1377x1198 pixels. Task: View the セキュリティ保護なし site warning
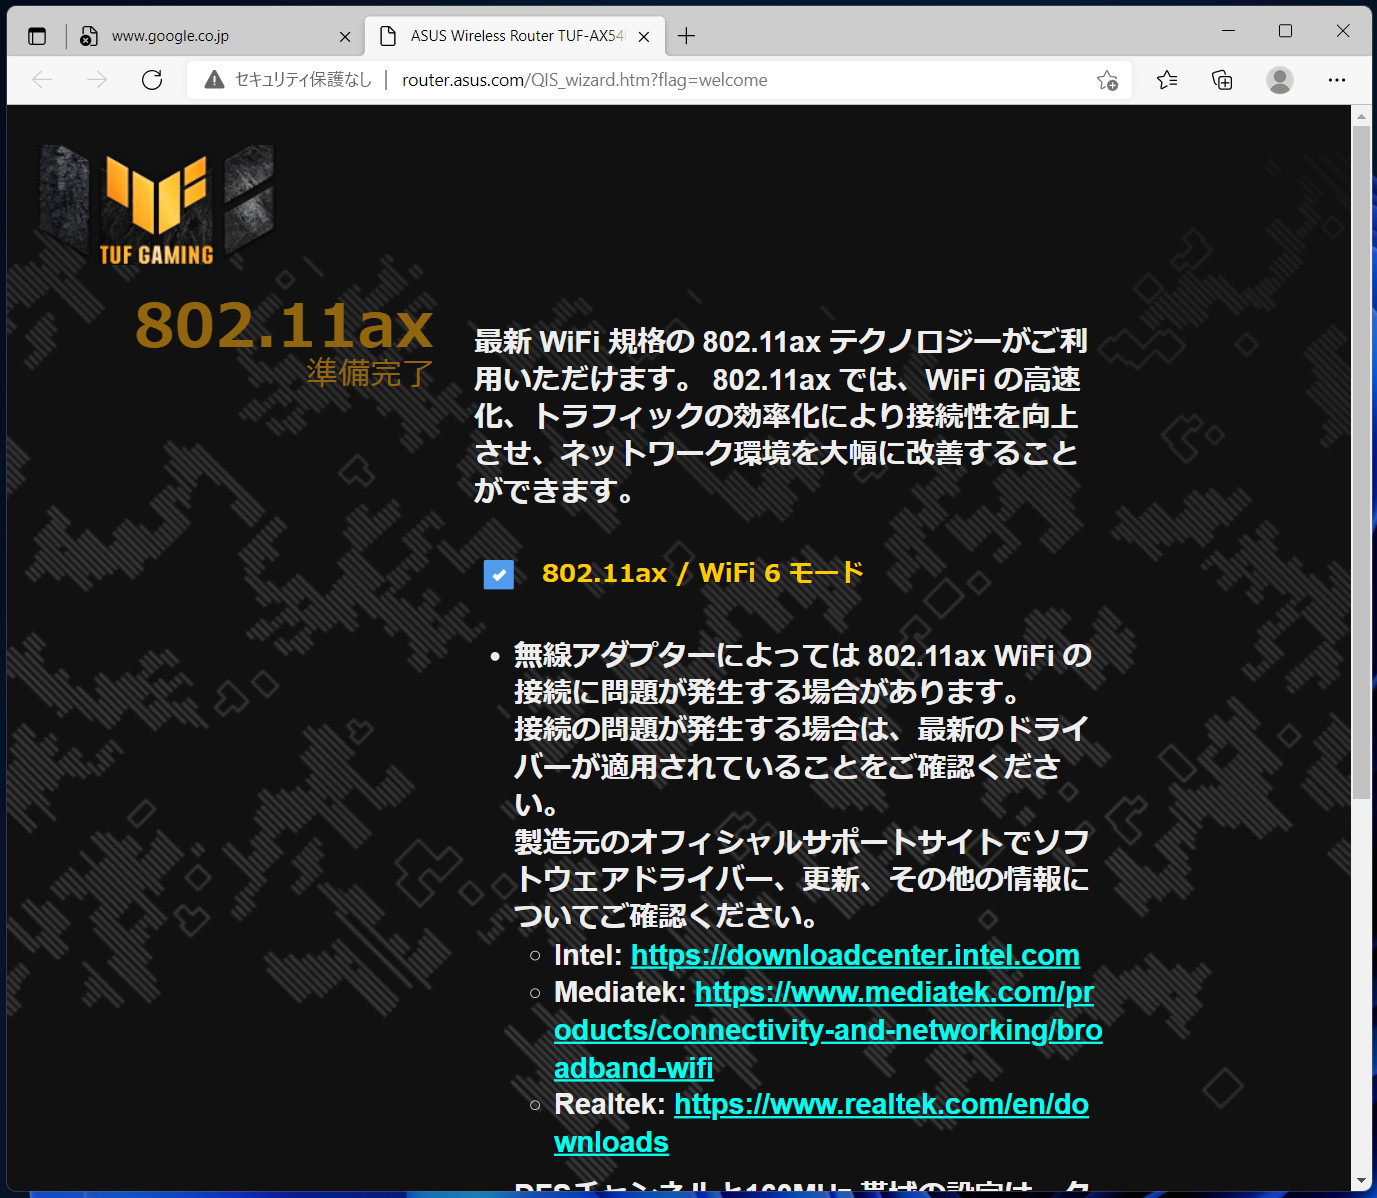287,80
